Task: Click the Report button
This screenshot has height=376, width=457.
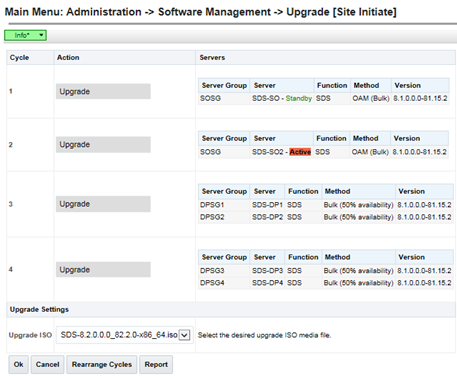Action: [x=156, y=364]
